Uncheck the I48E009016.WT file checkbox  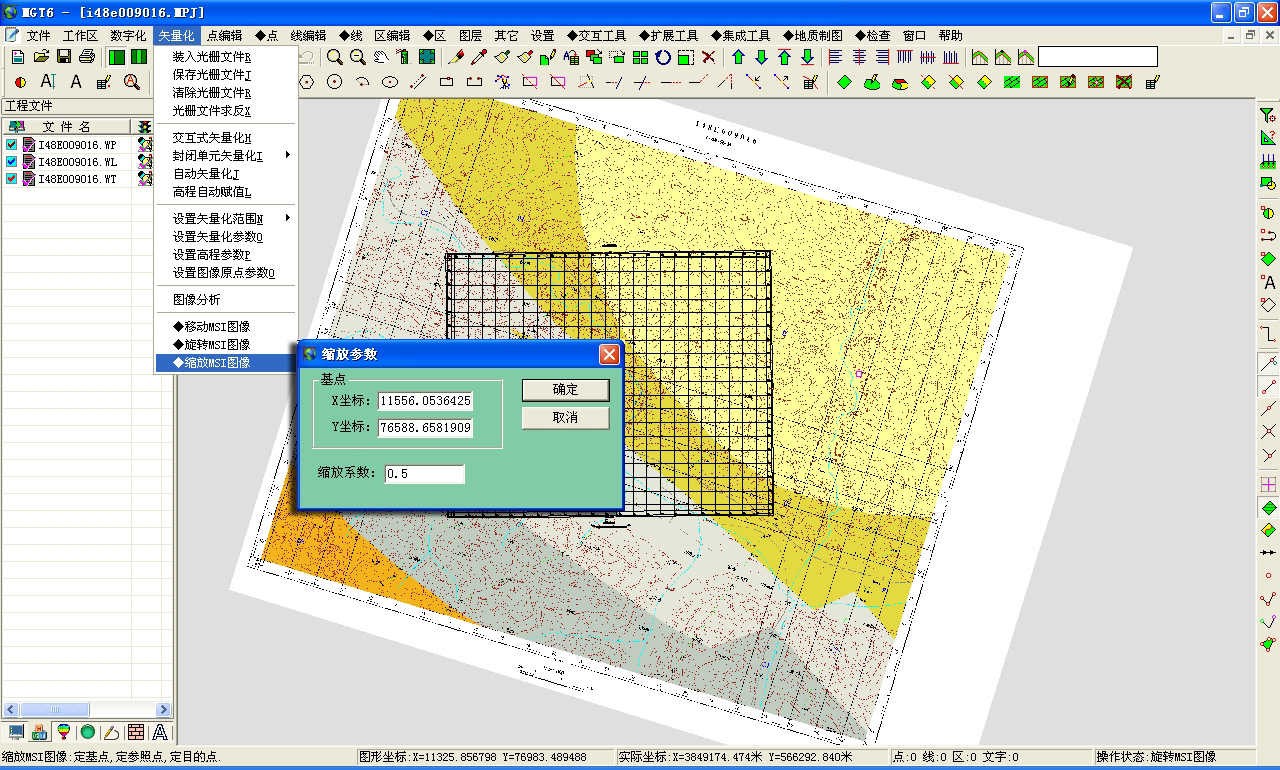(x=11, y=178)
